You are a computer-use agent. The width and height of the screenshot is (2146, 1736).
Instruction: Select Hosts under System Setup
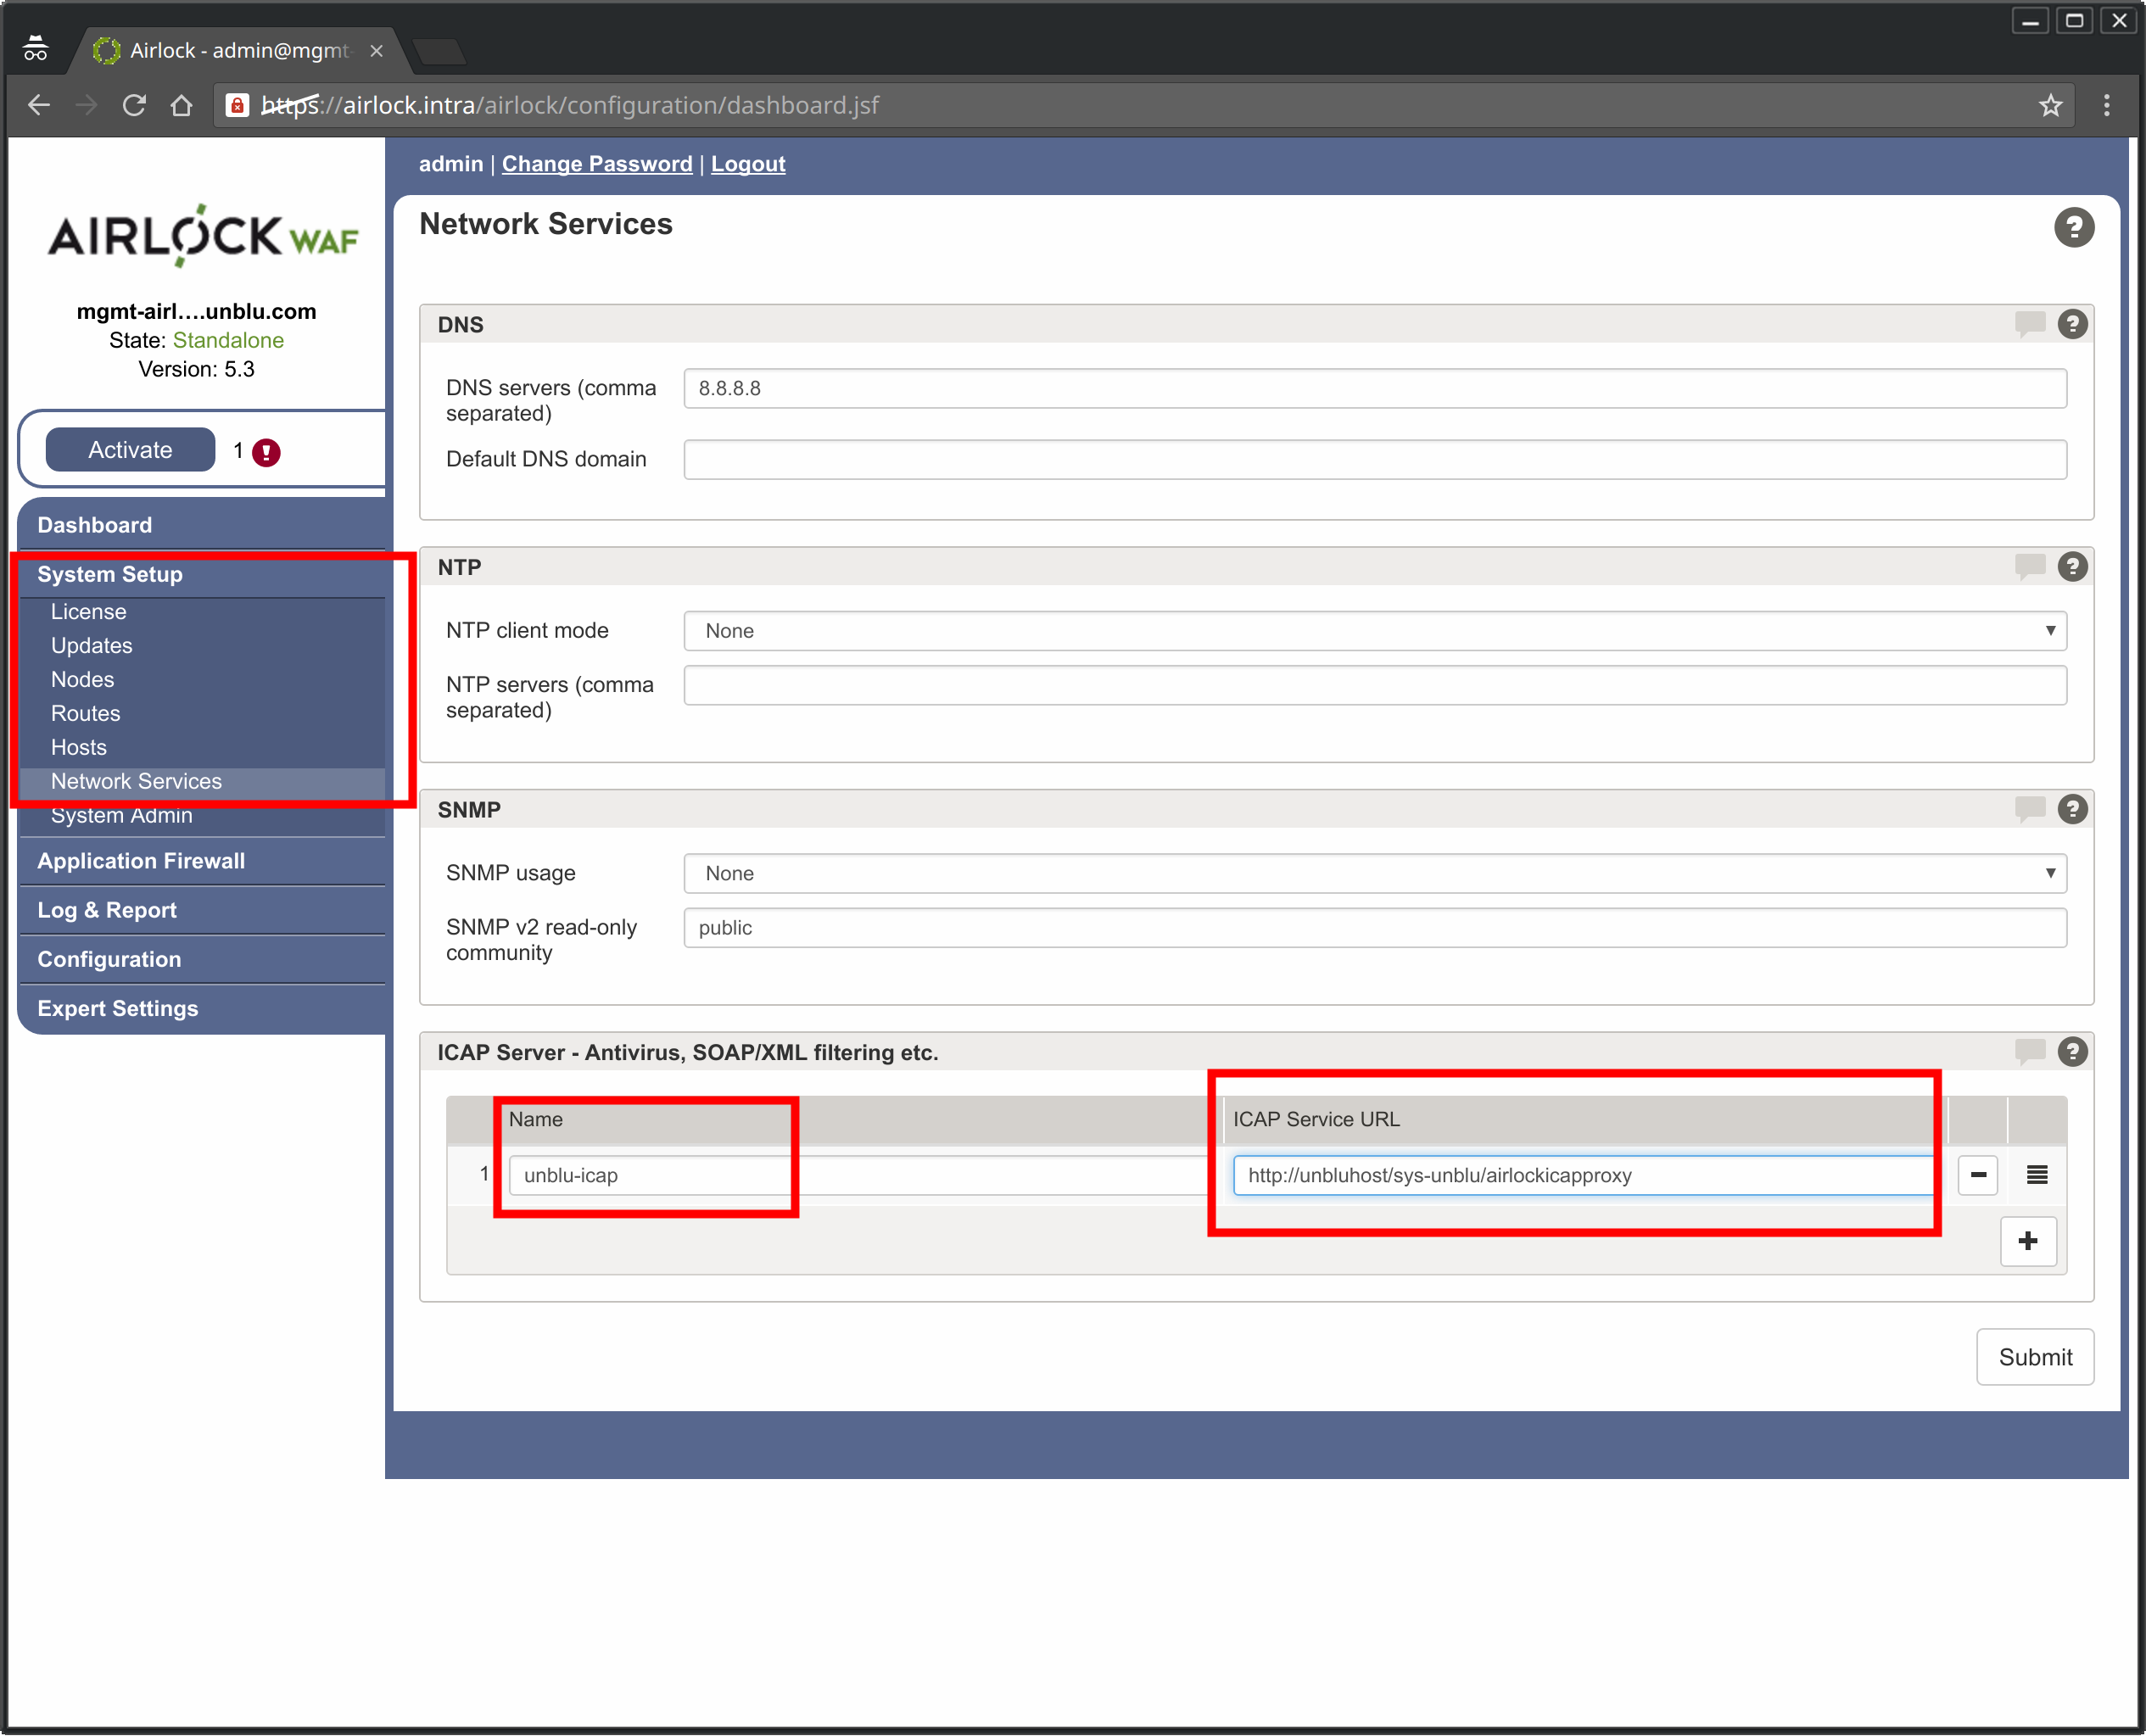click(79, 747)
